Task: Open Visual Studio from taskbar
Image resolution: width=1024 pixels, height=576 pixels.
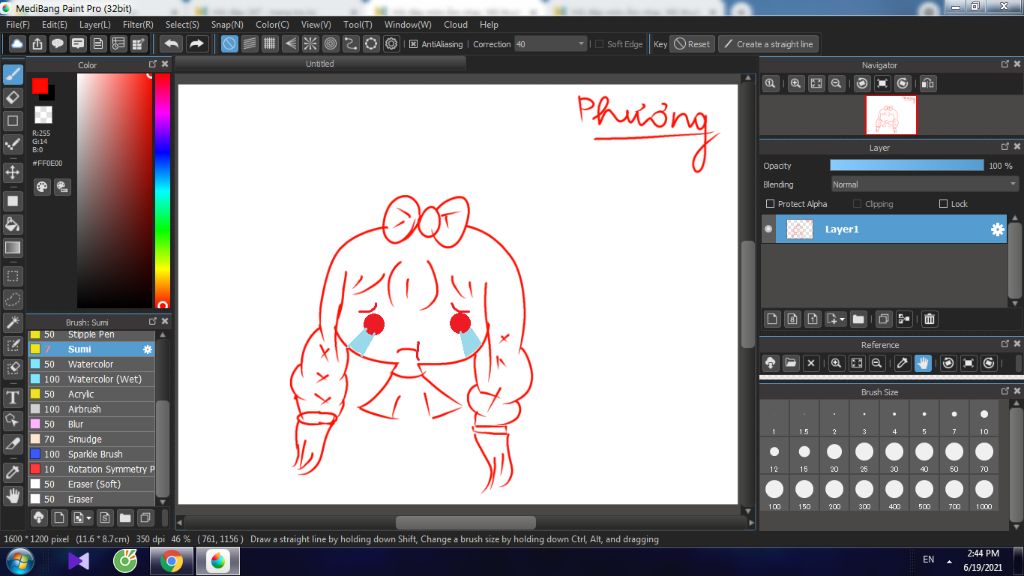Action: pos(78,561)
